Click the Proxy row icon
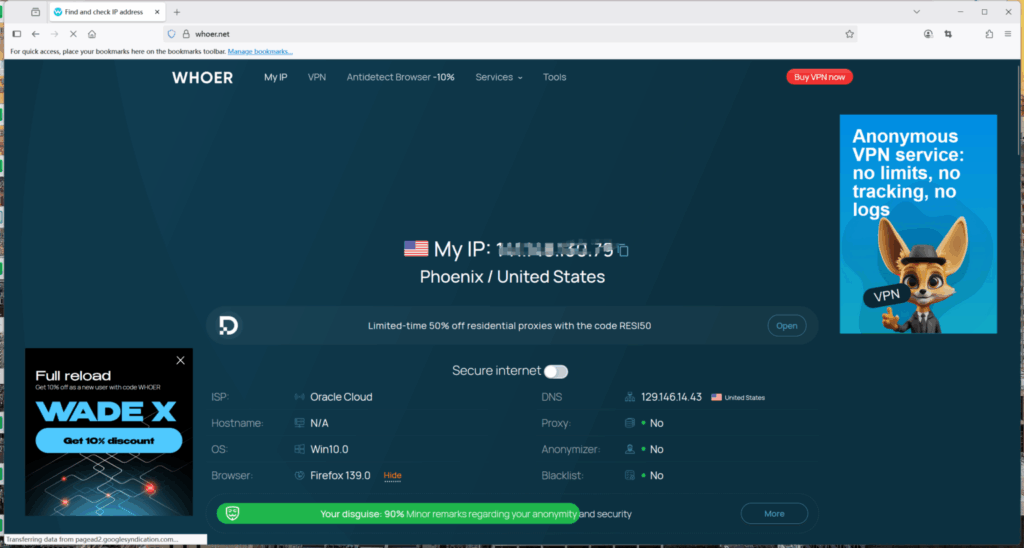 630,423
